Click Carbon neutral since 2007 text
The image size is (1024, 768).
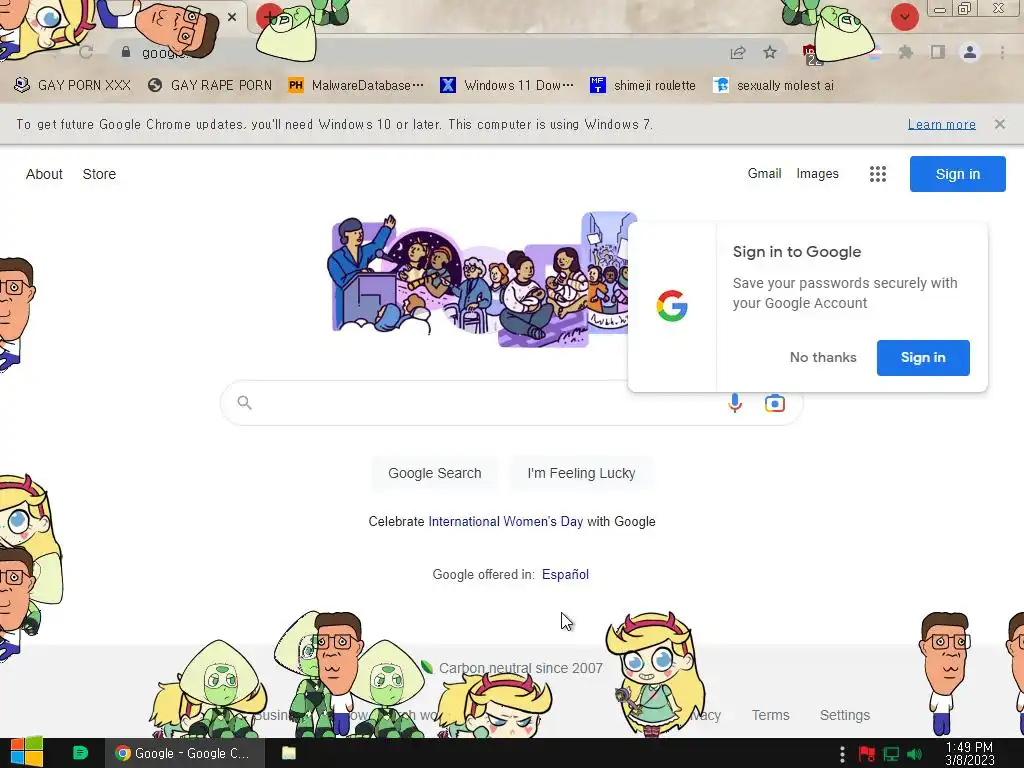point(520,668)
